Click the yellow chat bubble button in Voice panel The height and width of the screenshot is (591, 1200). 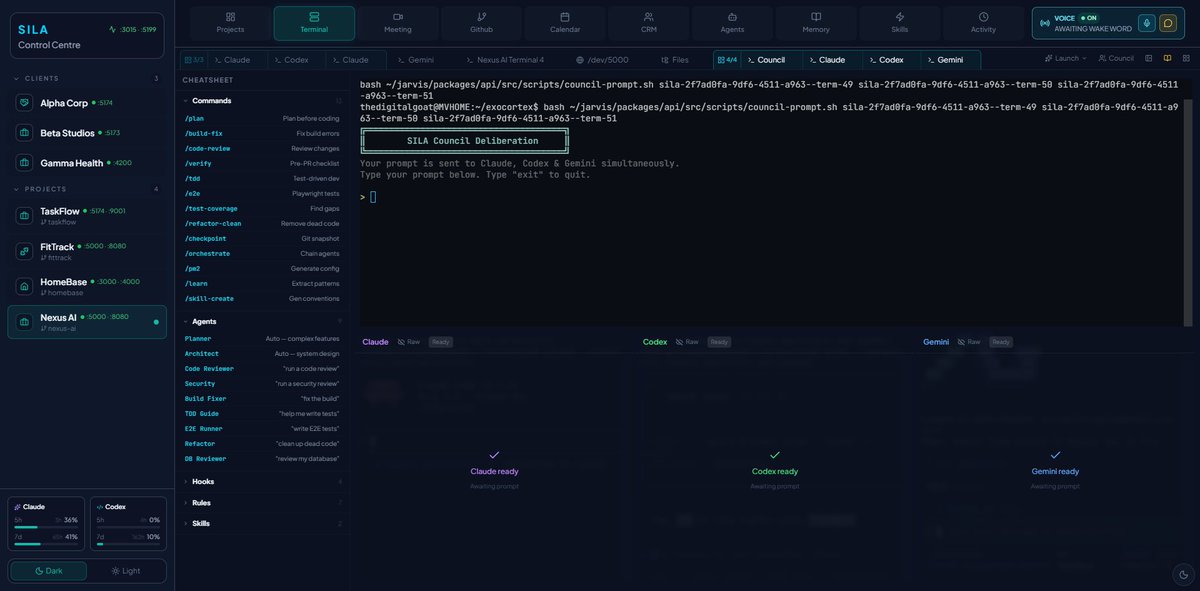[x=1167, y=23]
